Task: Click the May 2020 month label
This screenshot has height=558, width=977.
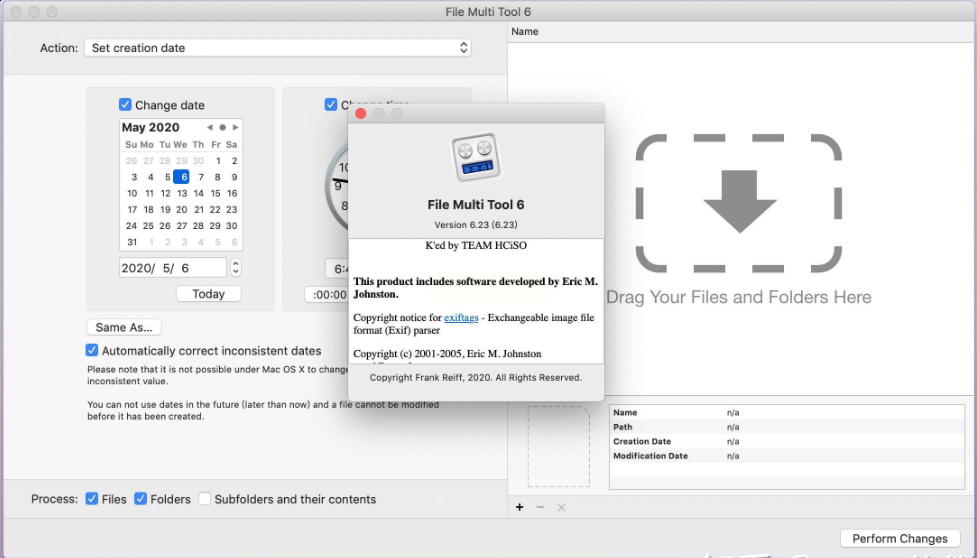Action: click(x=151, y=128)
